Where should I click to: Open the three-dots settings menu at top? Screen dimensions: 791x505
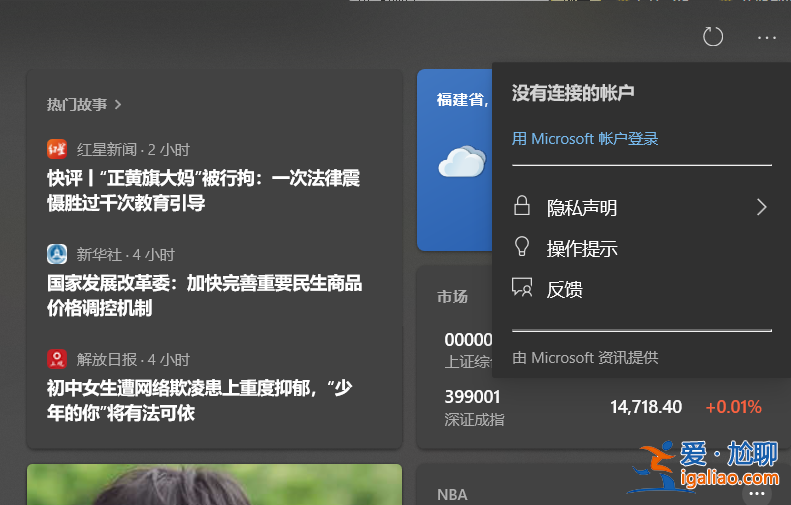click(x=766, y=38)
